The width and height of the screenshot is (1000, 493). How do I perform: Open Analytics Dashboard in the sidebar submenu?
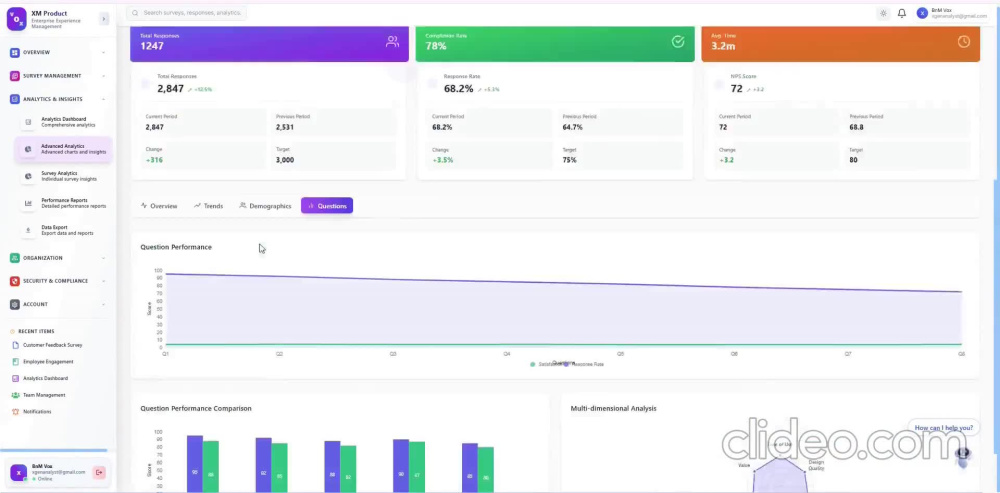click(x=64, y=122)
